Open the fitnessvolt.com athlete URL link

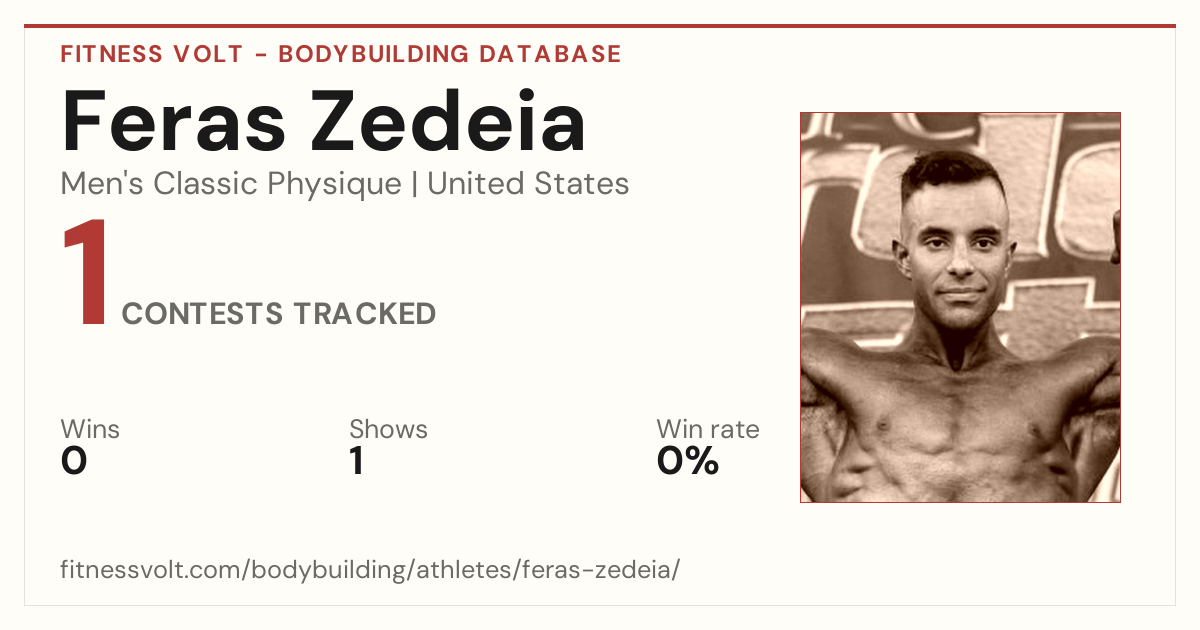click(x=370, y=570)
